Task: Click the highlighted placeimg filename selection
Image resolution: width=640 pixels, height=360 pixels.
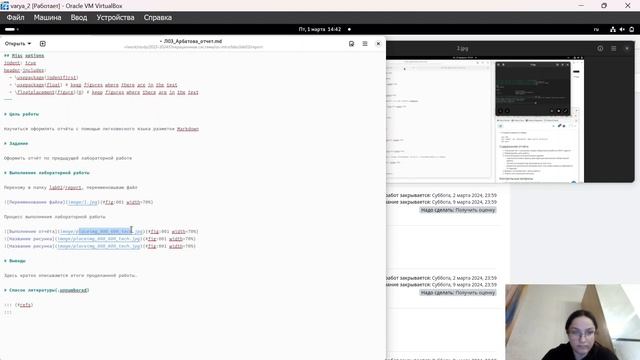Action: click(105, 231)
